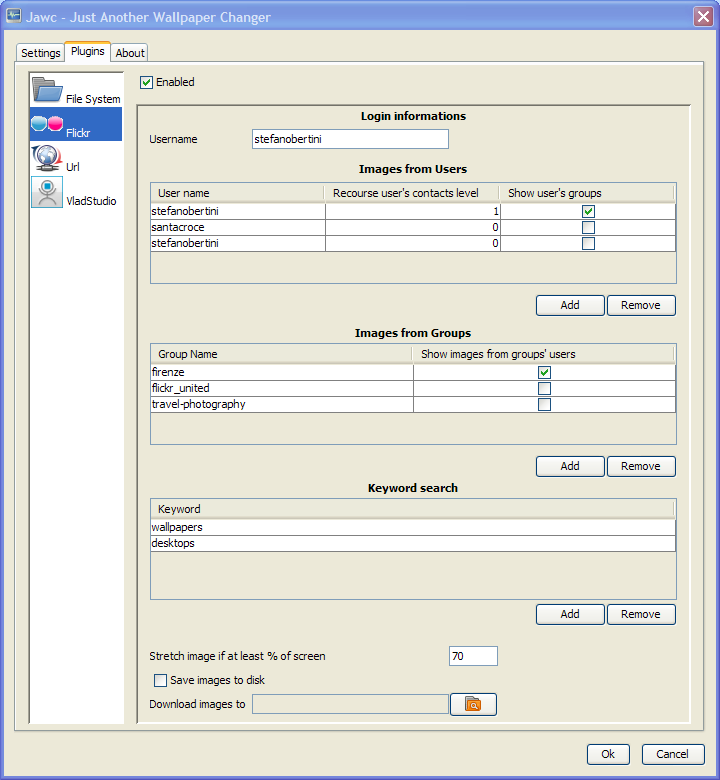Select the first stefanobertini user row
The height and width of the screenshot is (780, 720).
413,211
